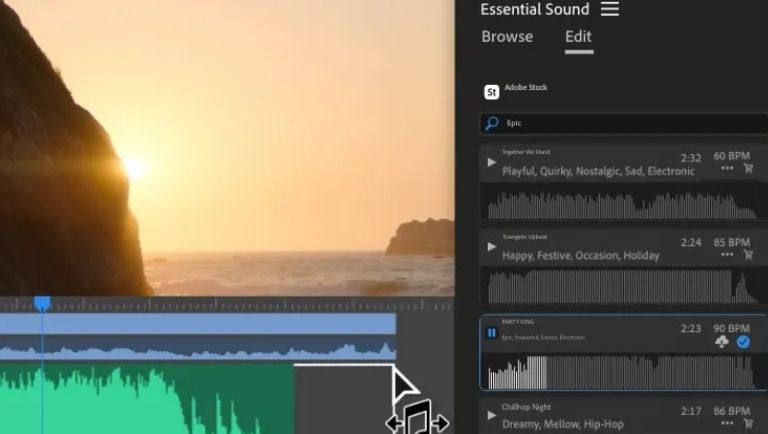Click the 2:24 duration
The height and width of the screenshot is (434, 768).
(691, 242)
